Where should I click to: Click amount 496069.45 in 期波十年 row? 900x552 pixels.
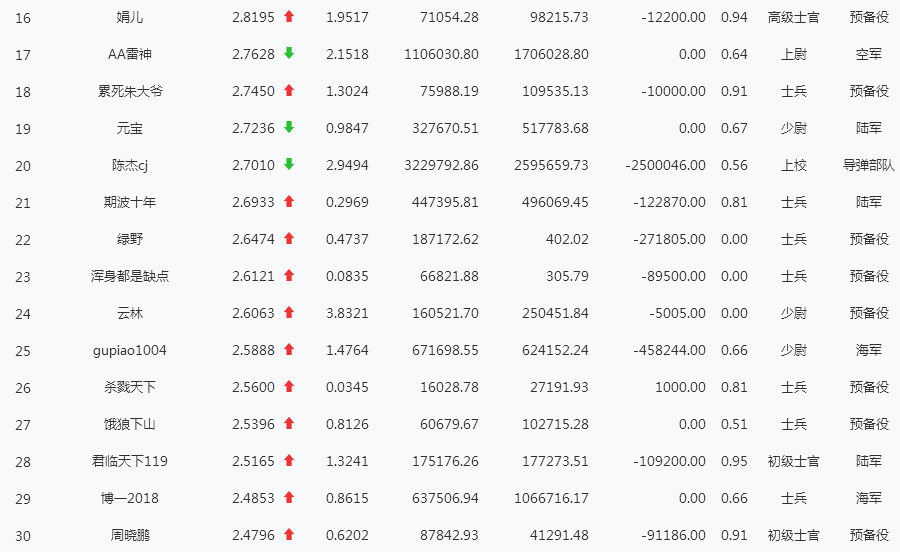coord(555,203)
